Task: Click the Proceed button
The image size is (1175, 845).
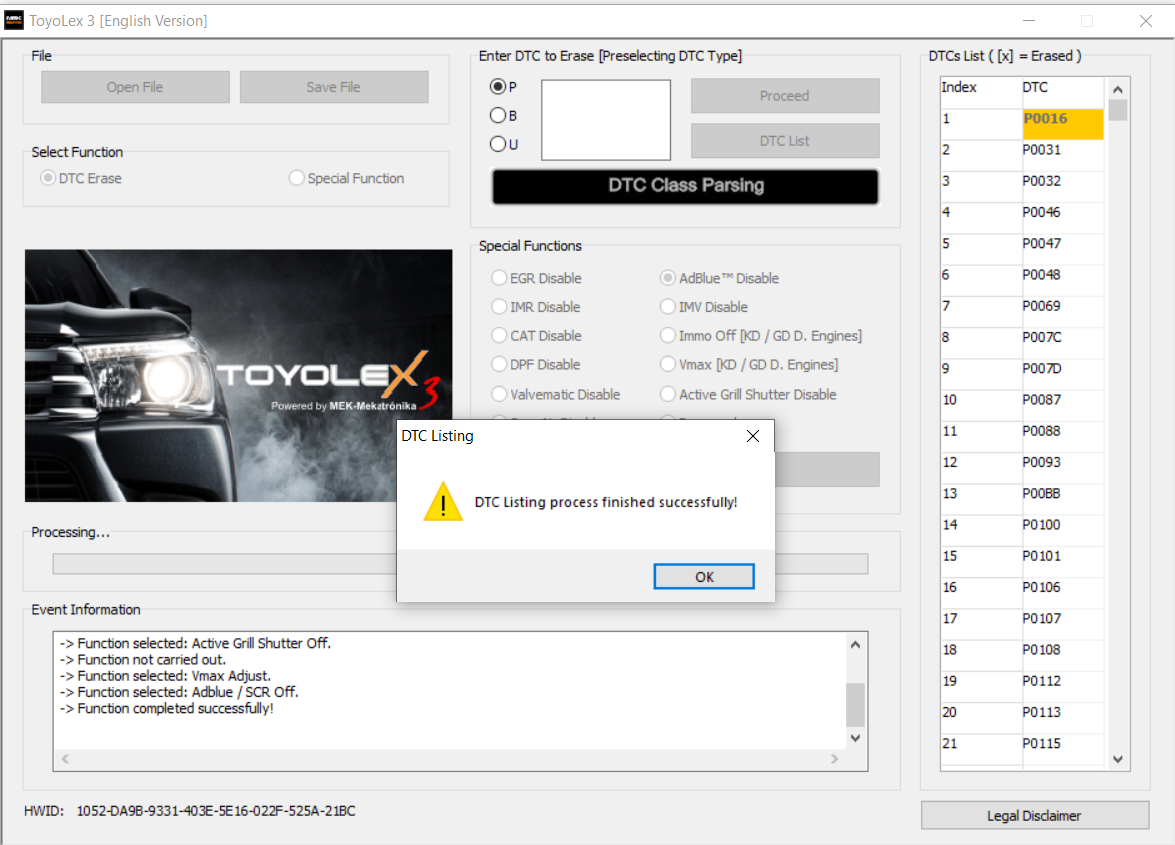Action: 785,96
